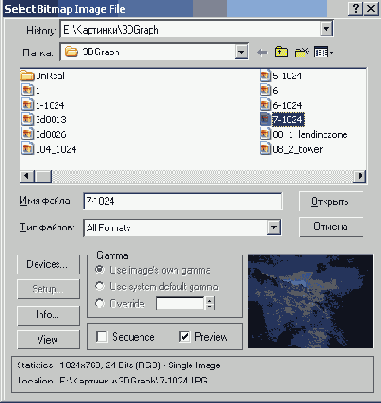The image size is (381, 403).
Task: Expand the All Formats file type dropdown
Action: (x=273, y=228)
